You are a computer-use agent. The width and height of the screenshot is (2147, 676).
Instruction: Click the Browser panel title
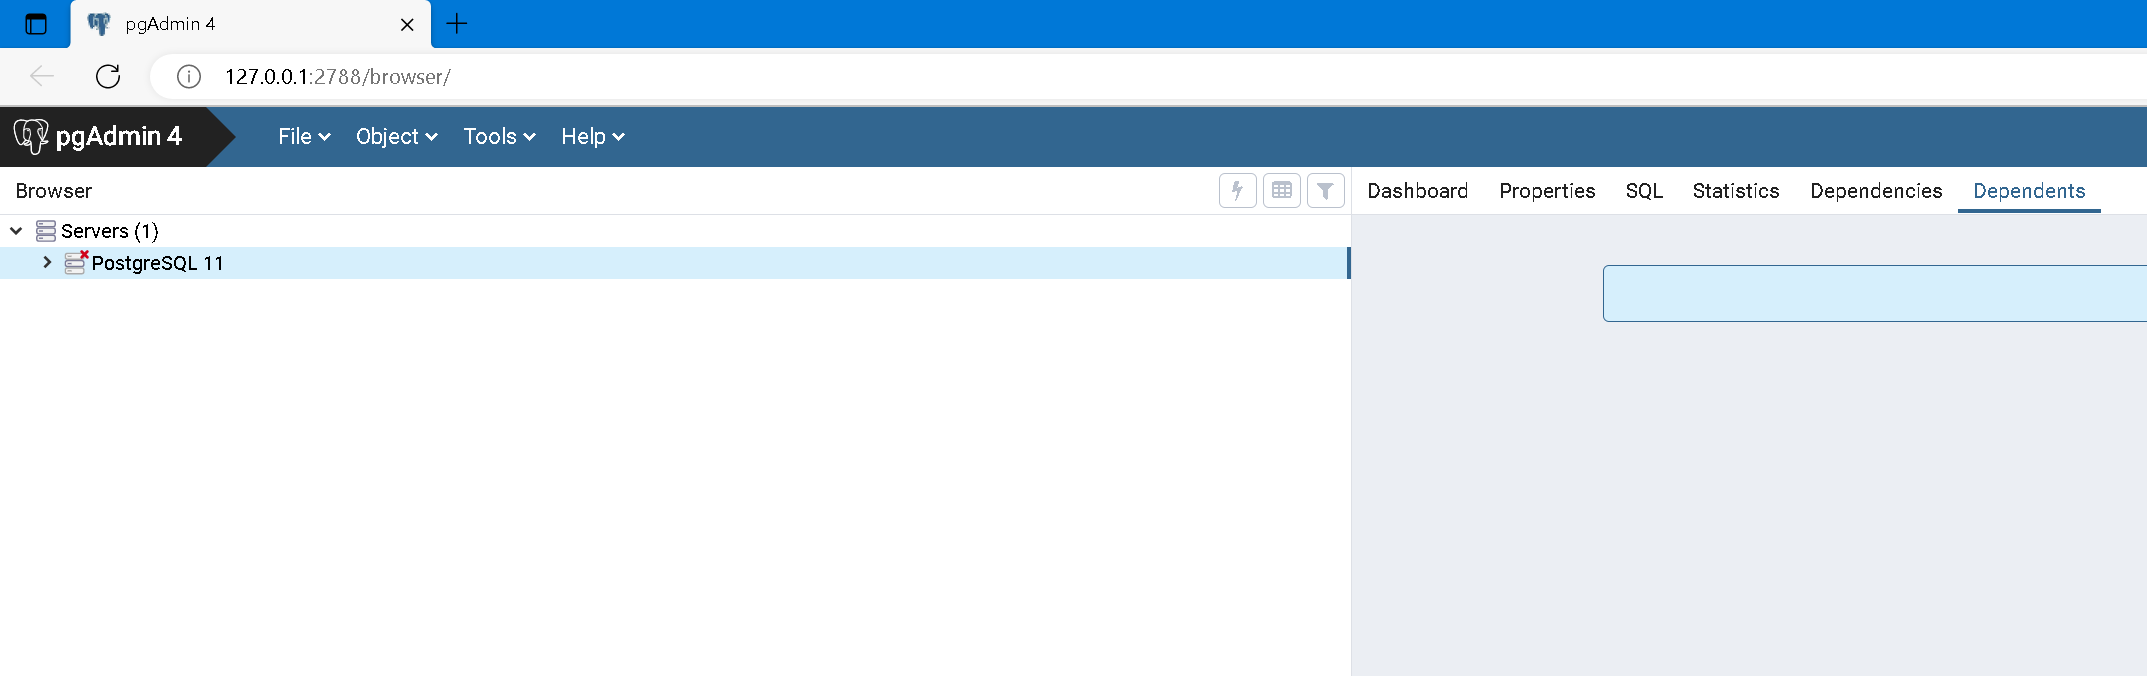tap(54, 191)
